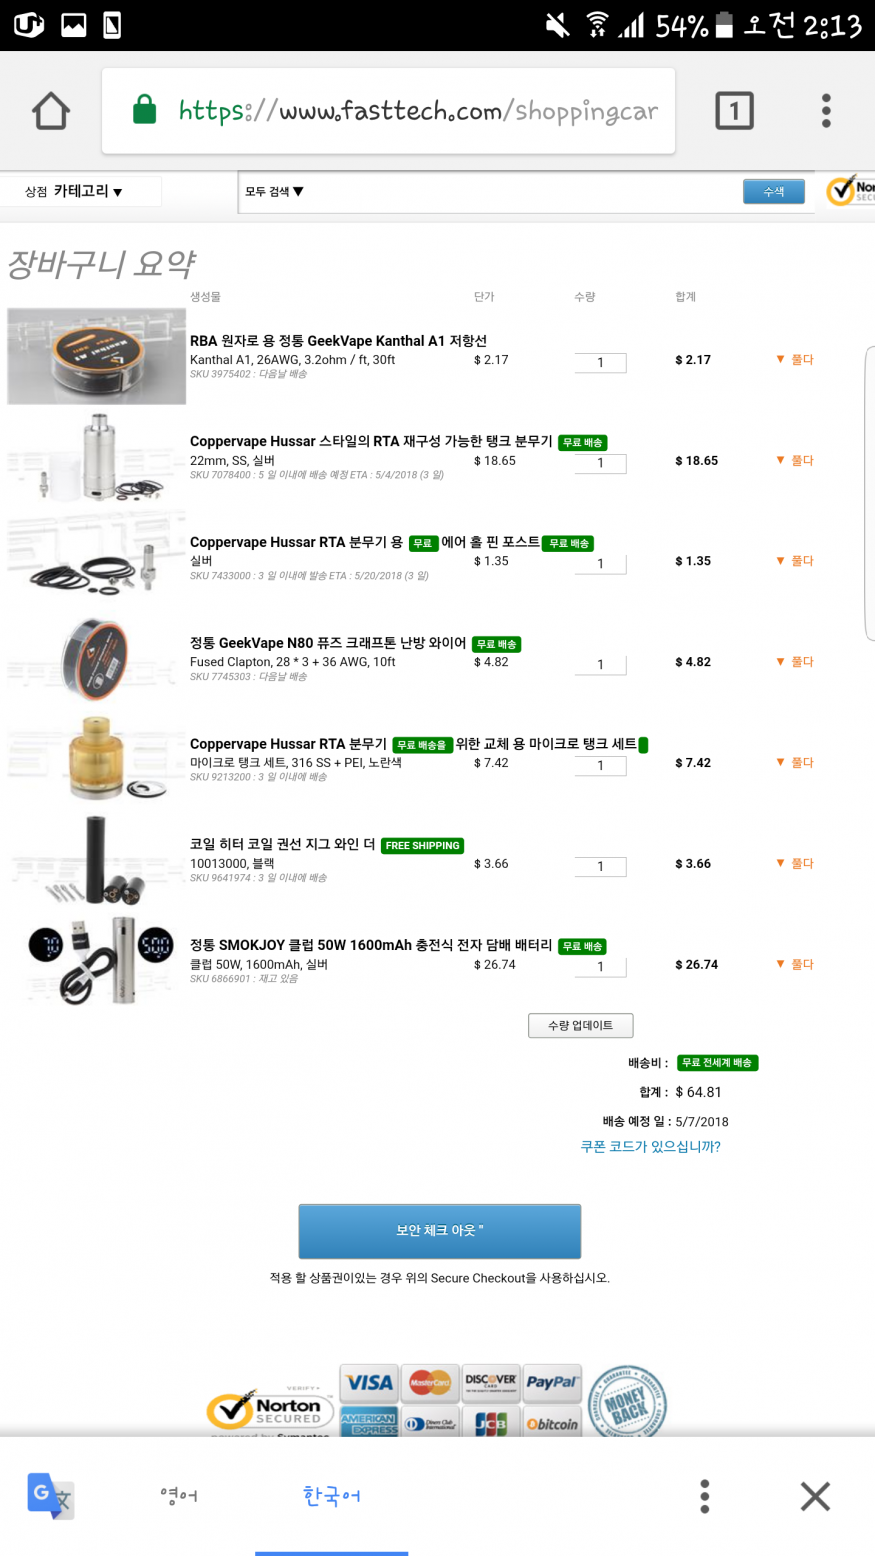Switch translation to 영어 tab
The height and width of the screenshot is (1556, 875).
pyautogui.click(x=179, y=1496)
